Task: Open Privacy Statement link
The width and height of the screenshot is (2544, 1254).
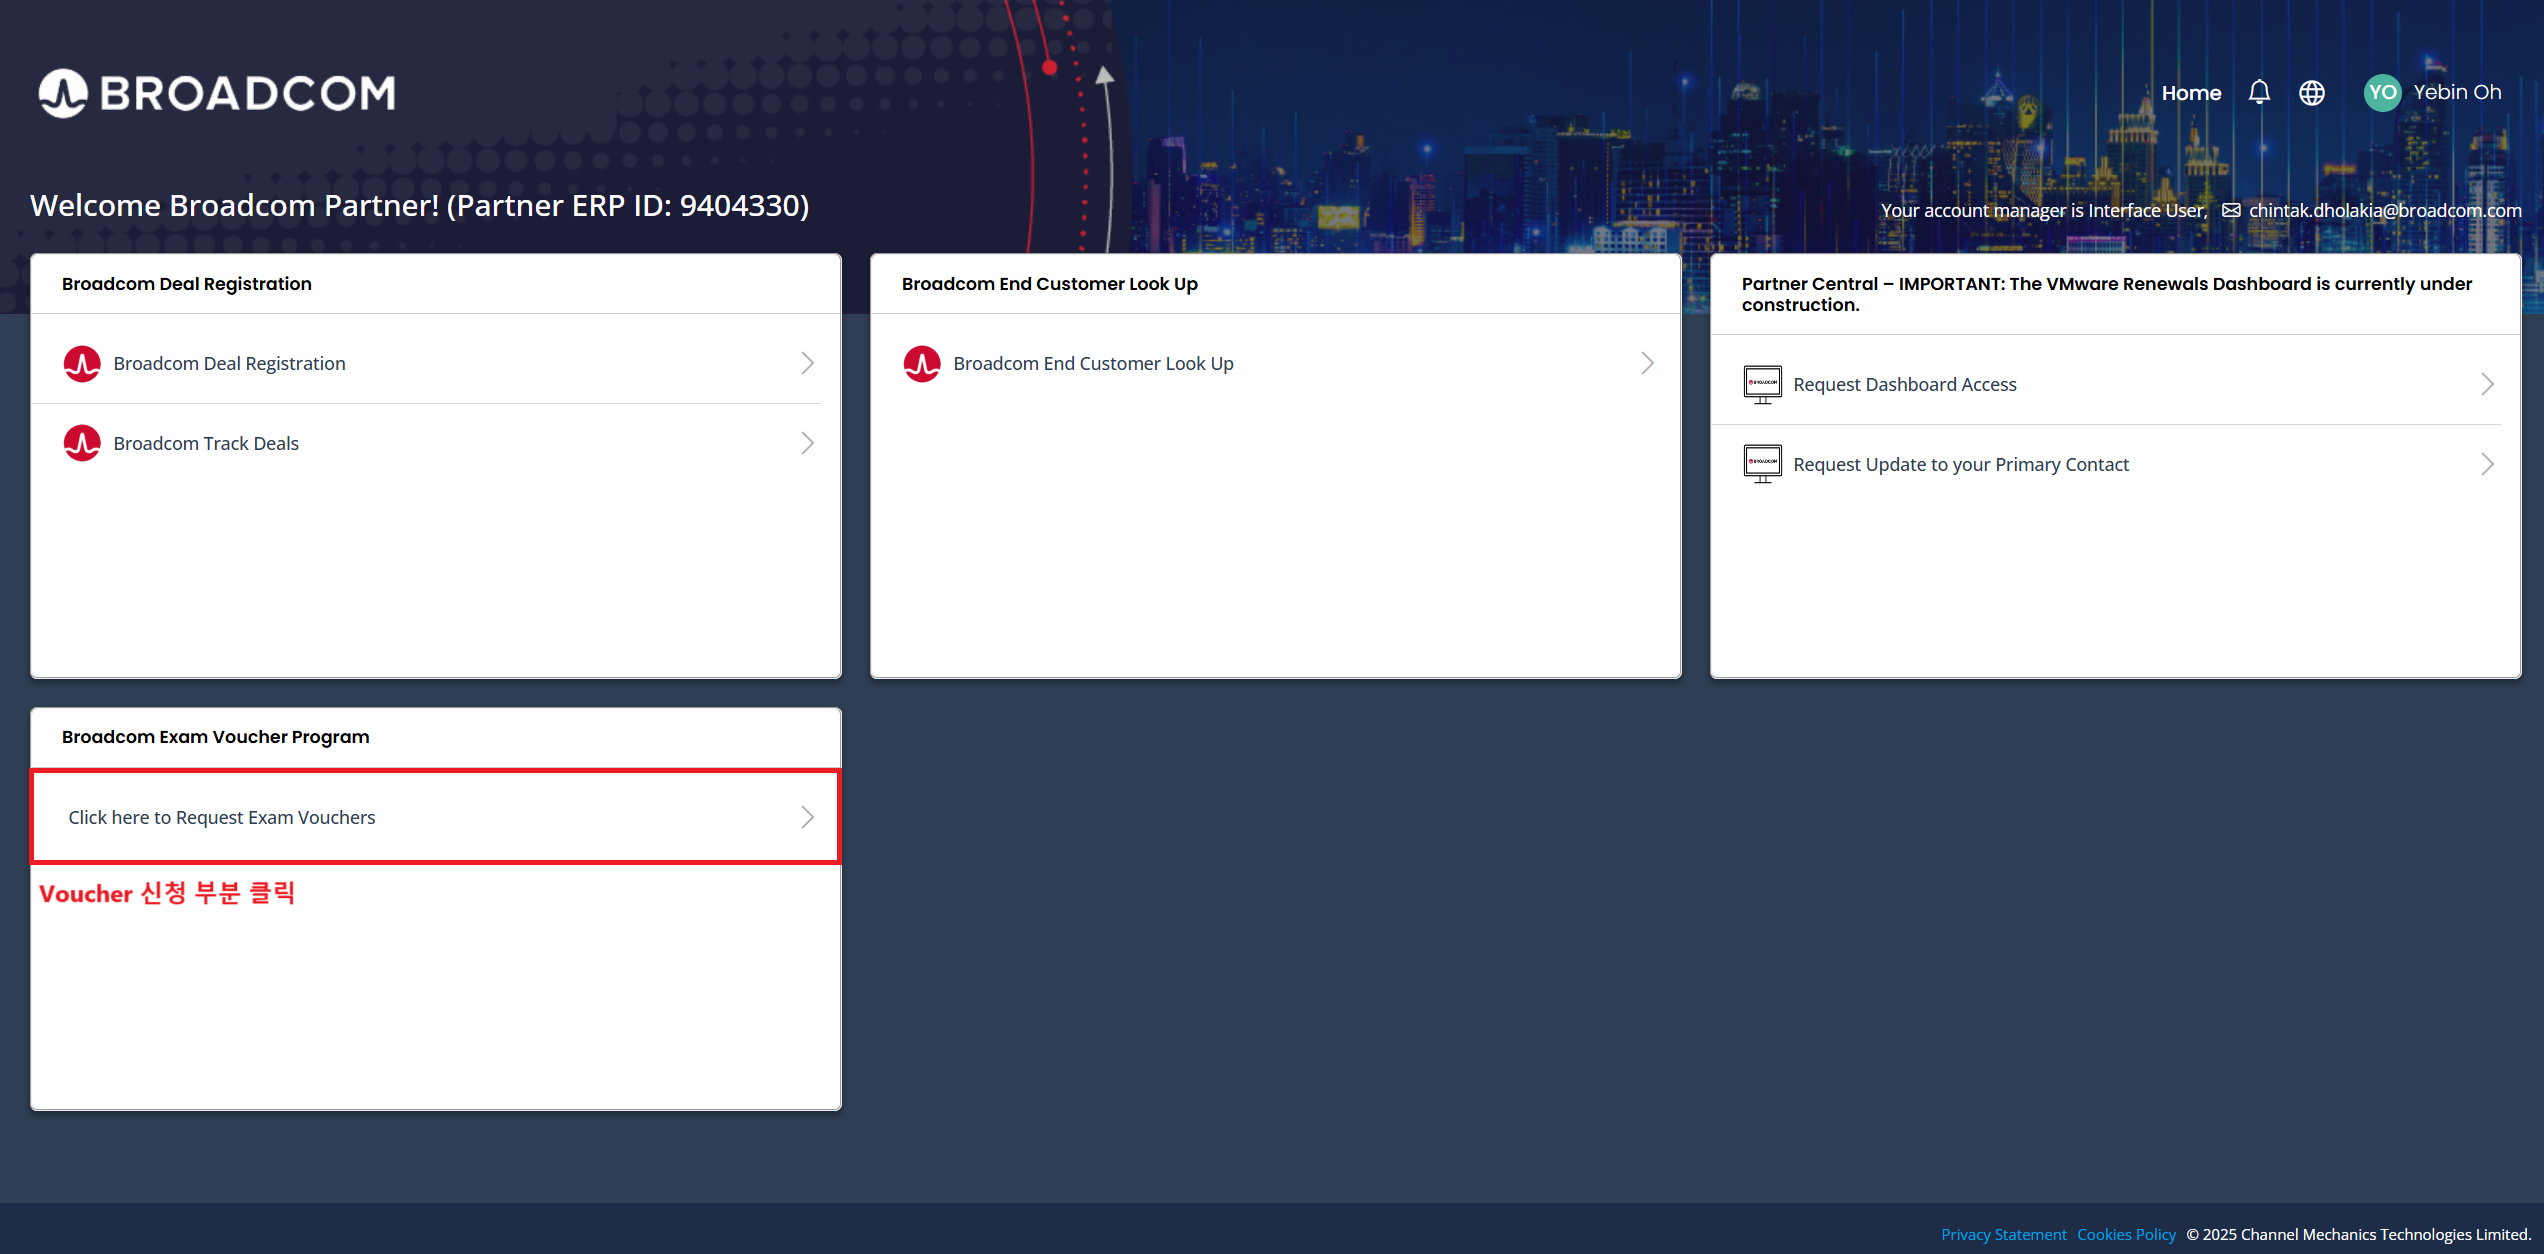Action: coord(2003,1234)
